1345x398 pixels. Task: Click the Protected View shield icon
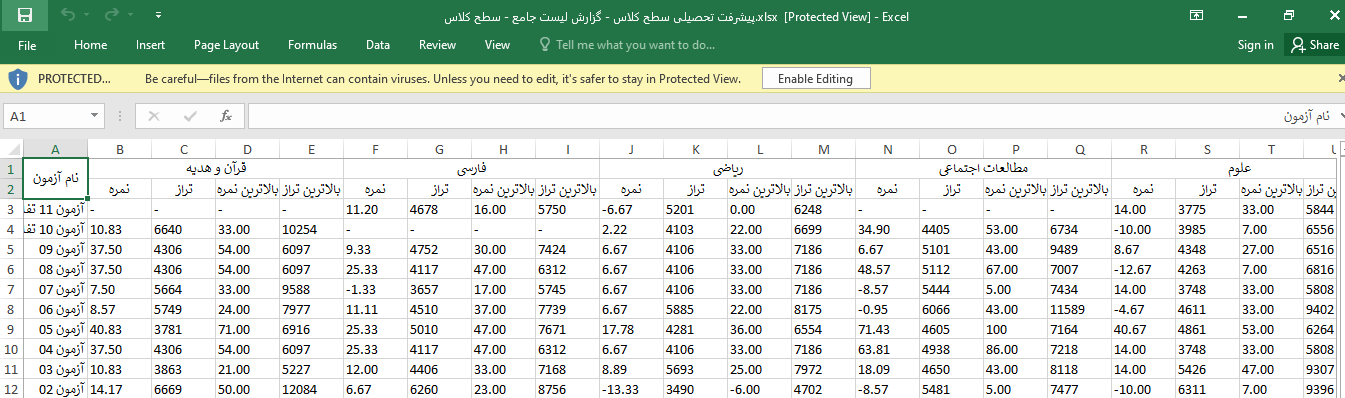click(18, 78)
